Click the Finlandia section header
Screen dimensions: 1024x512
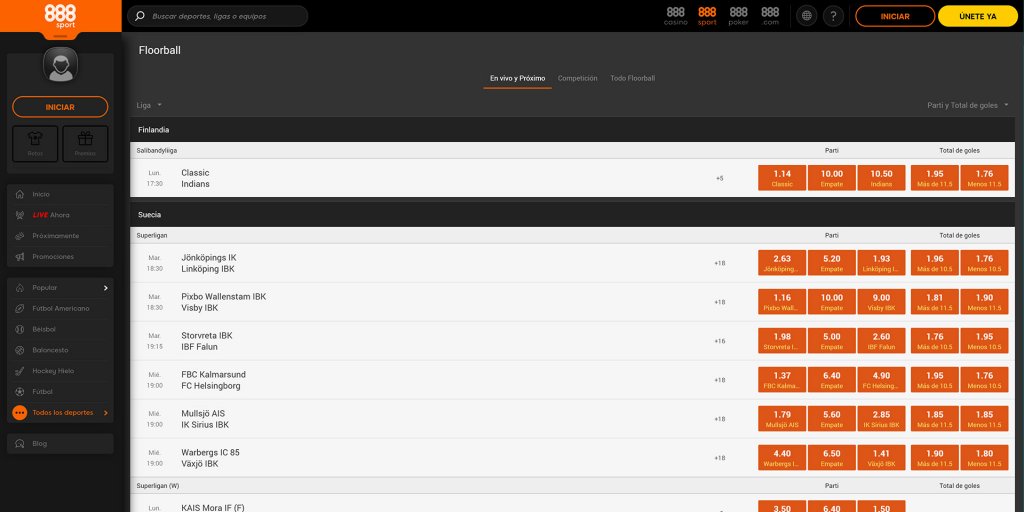pyautogui.click(x=572, y=129)
